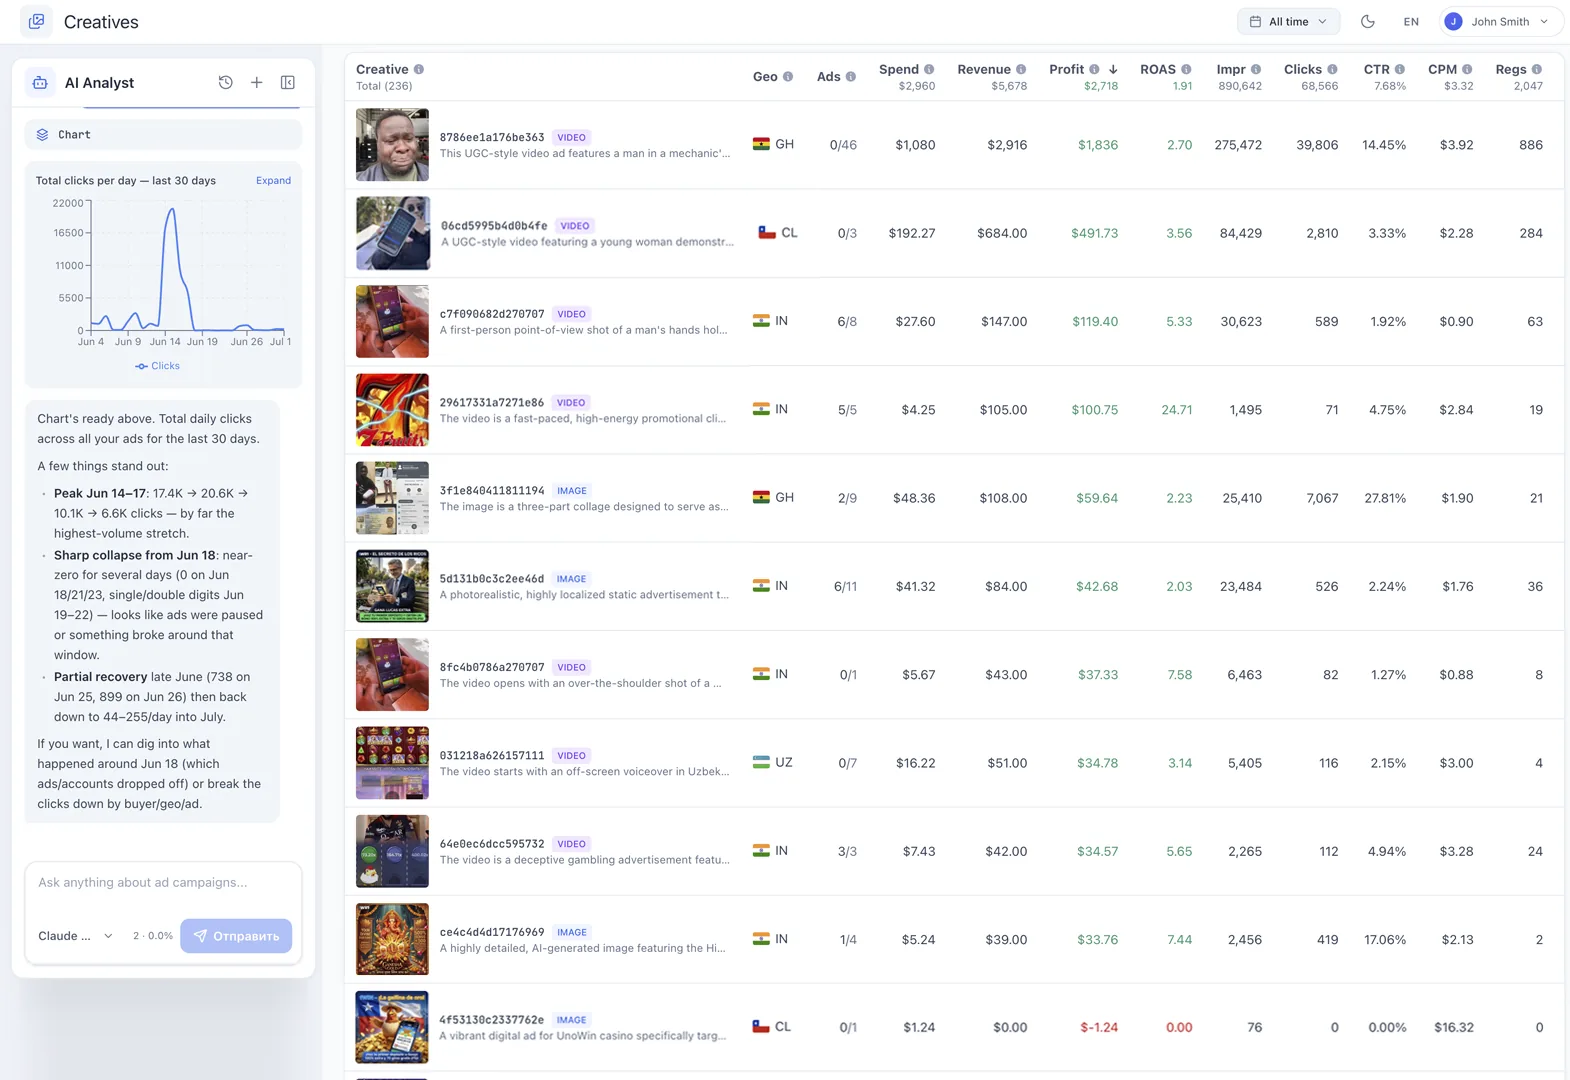1570x1080 pixels.
Task: Sort table by Spend column header
Action: tap(898, 69)
